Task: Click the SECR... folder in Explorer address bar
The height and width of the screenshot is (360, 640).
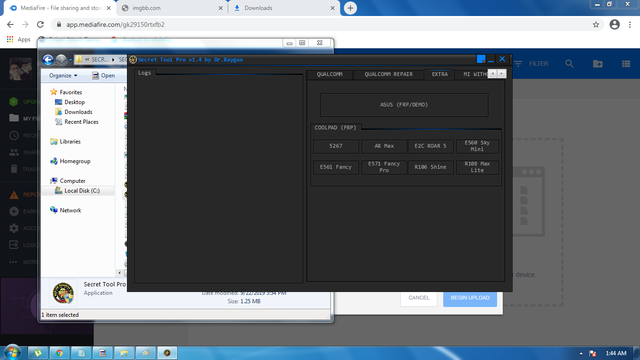Action: point(100,60)
